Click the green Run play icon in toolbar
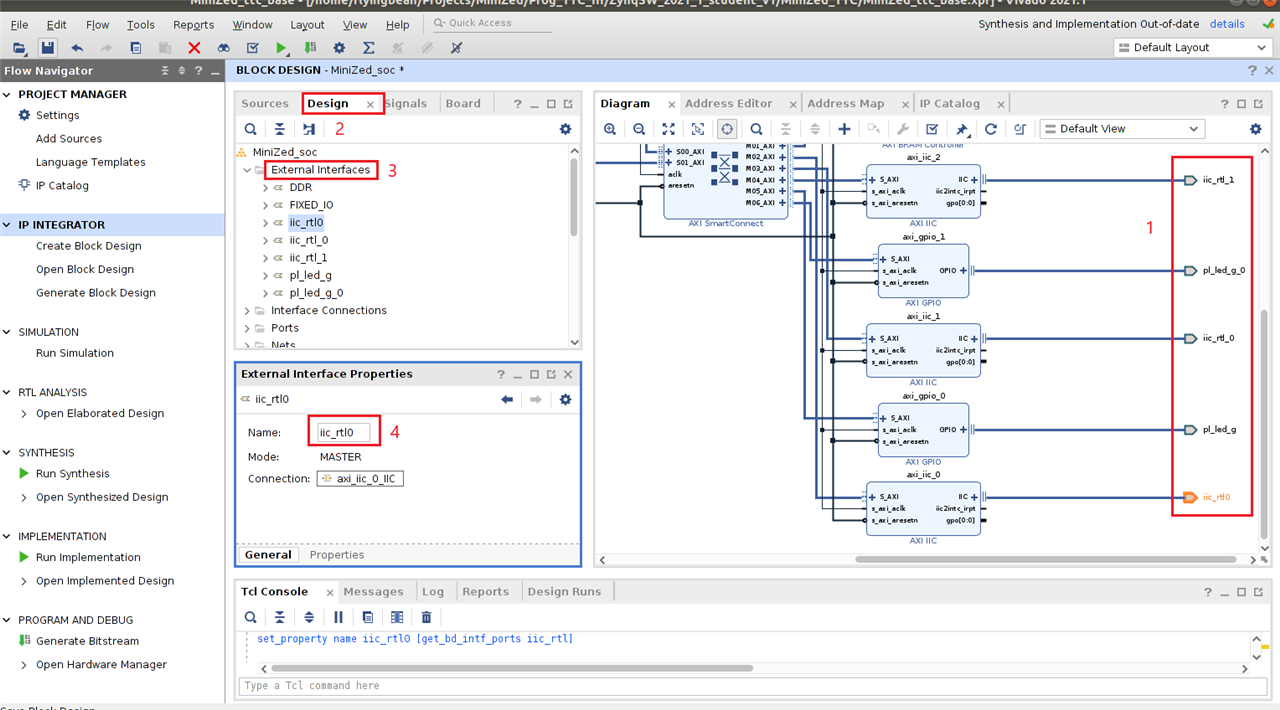This screenshot has width=1280, height=710. [281, 47]
